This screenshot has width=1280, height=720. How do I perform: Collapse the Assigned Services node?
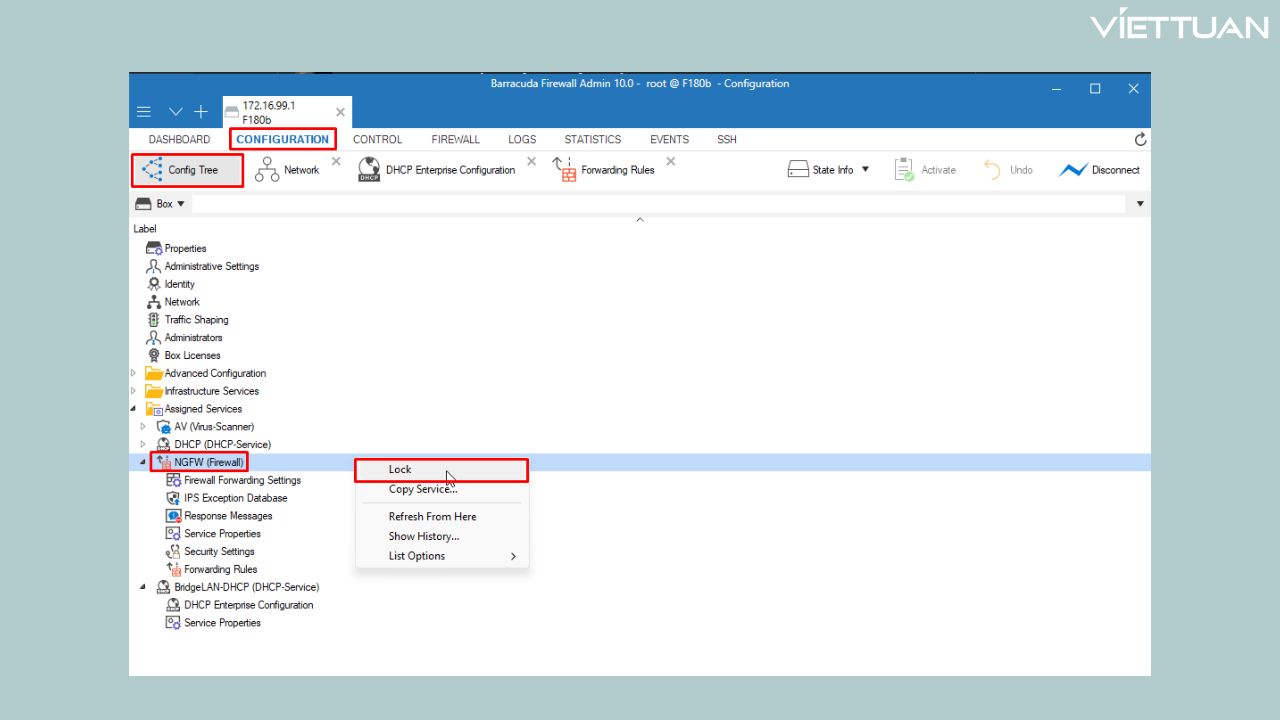(134, 409)
